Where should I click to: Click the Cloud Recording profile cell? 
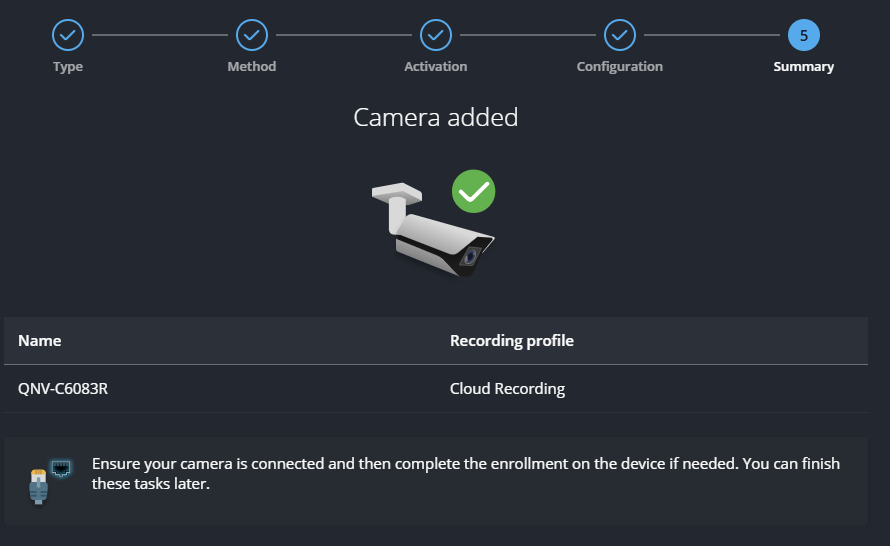pos(507,389)
